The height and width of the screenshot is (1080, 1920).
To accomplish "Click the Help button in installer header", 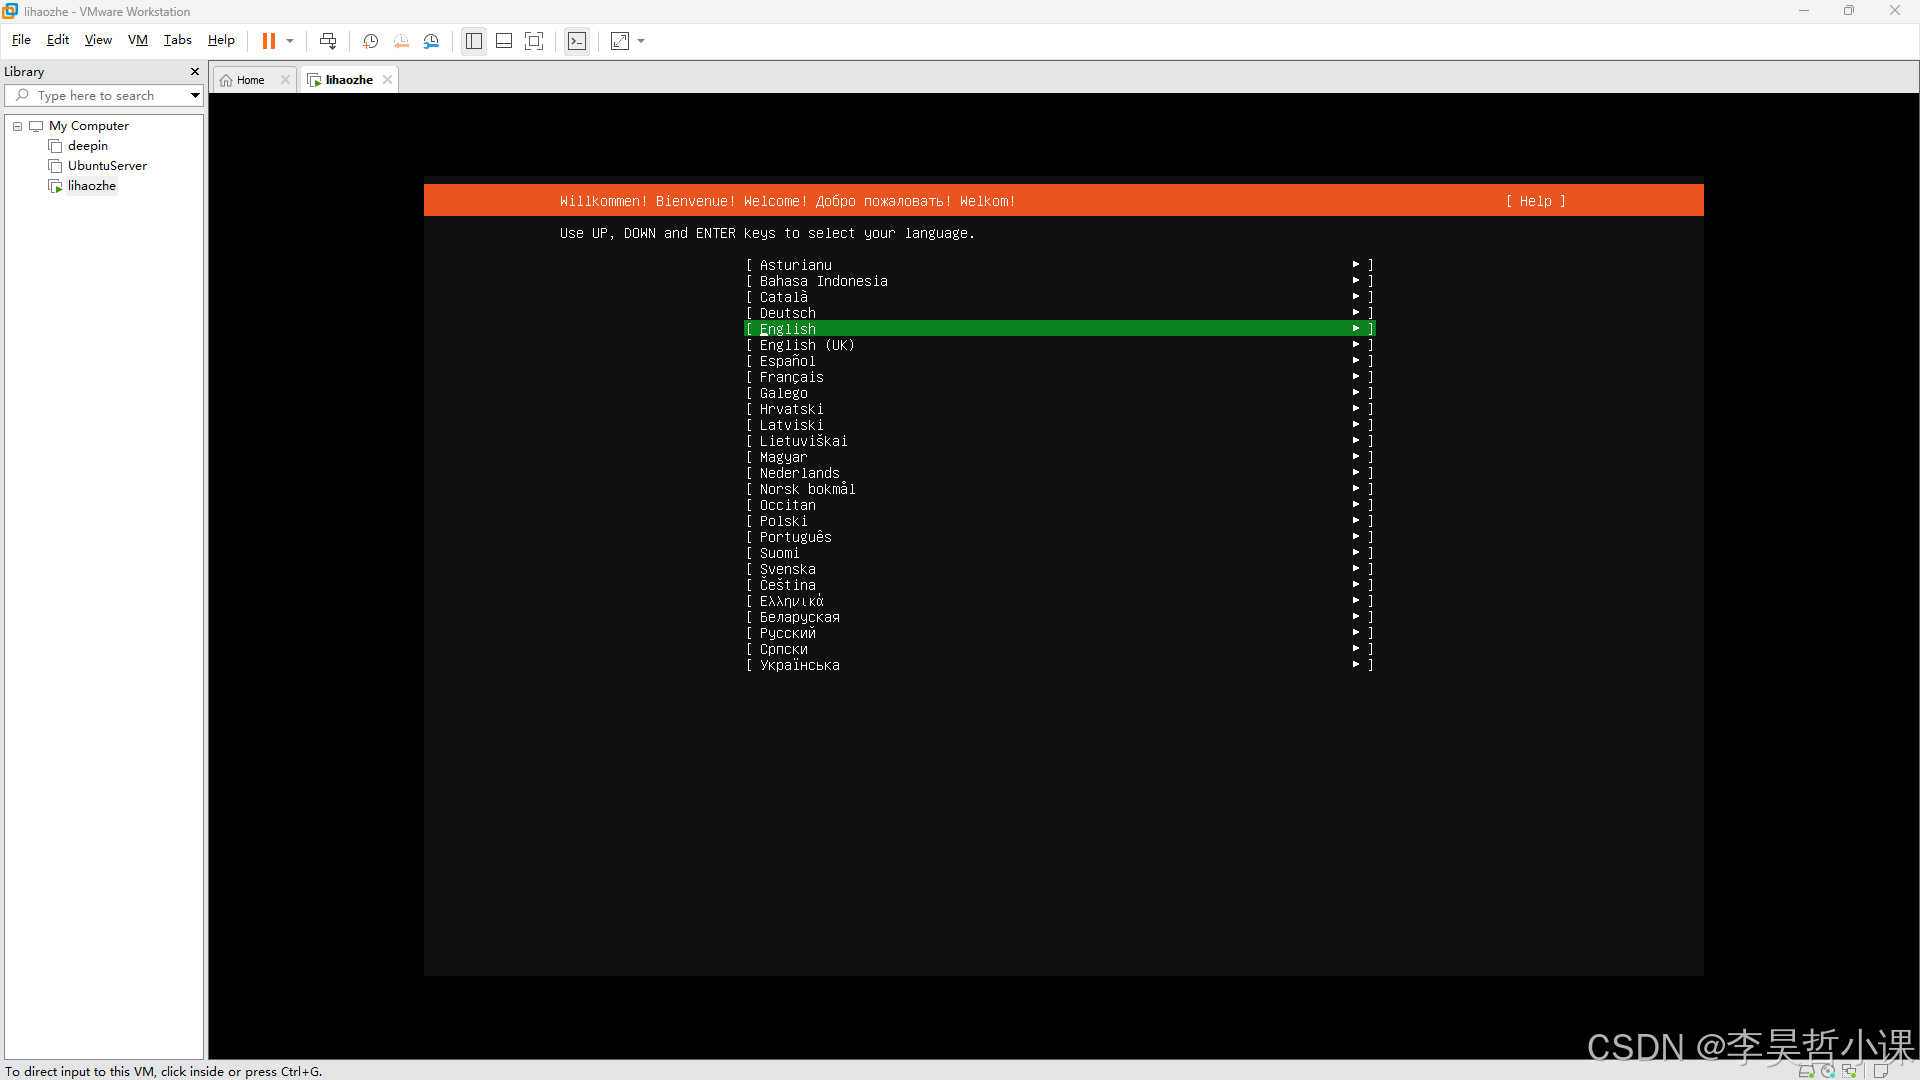I will point(1536,201).
